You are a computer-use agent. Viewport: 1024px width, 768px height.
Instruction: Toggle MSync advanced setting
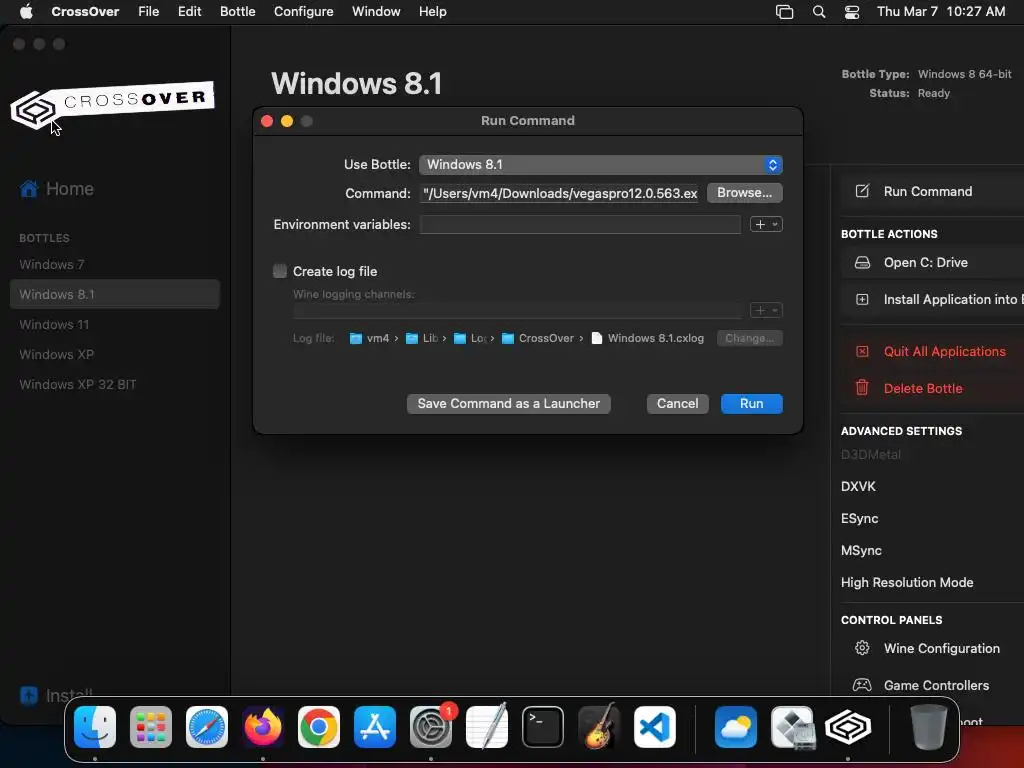point(861,551)
